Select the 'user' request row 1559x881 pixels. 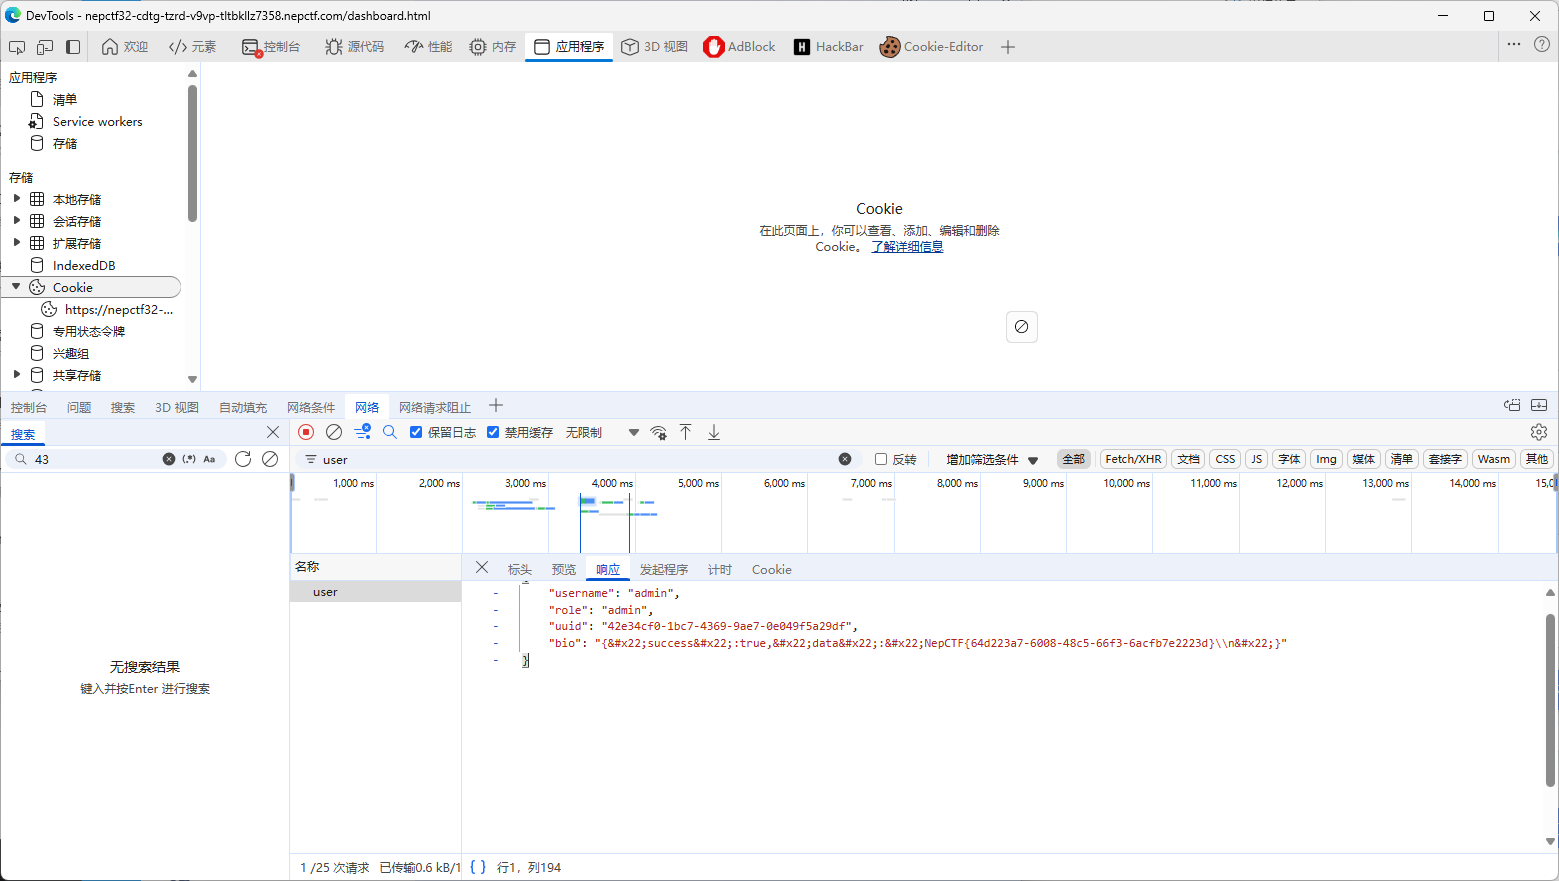[x=375, y=592]
